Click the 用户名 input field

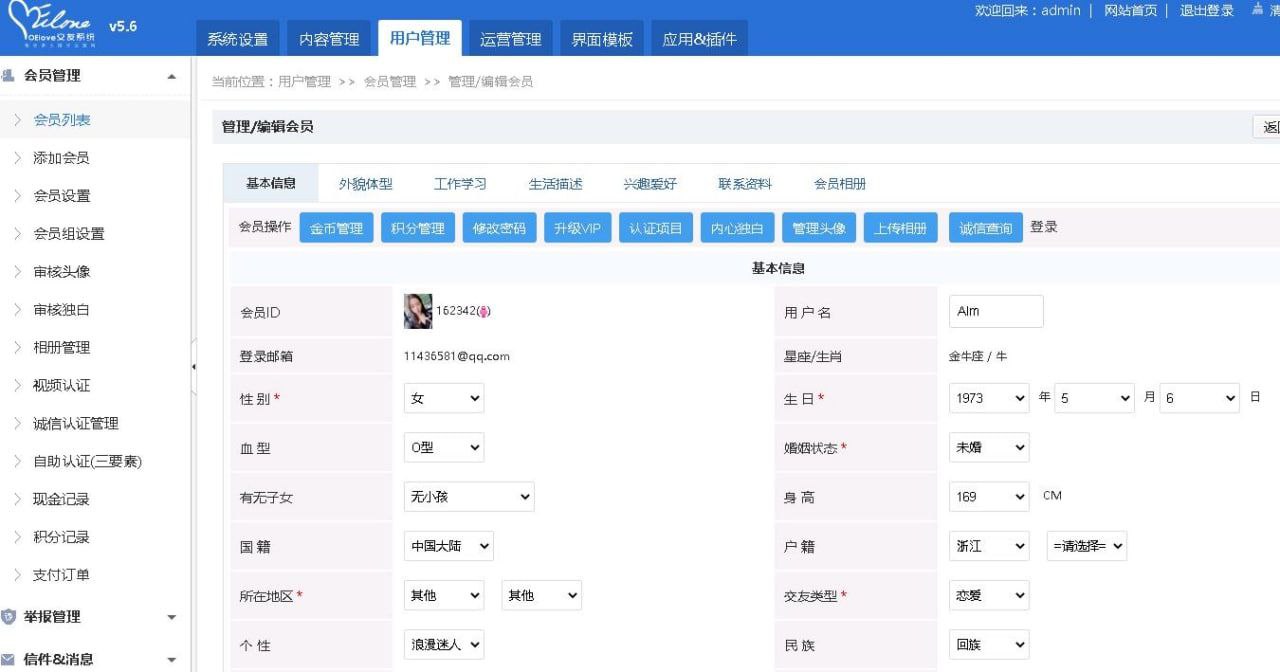point(995,311)
